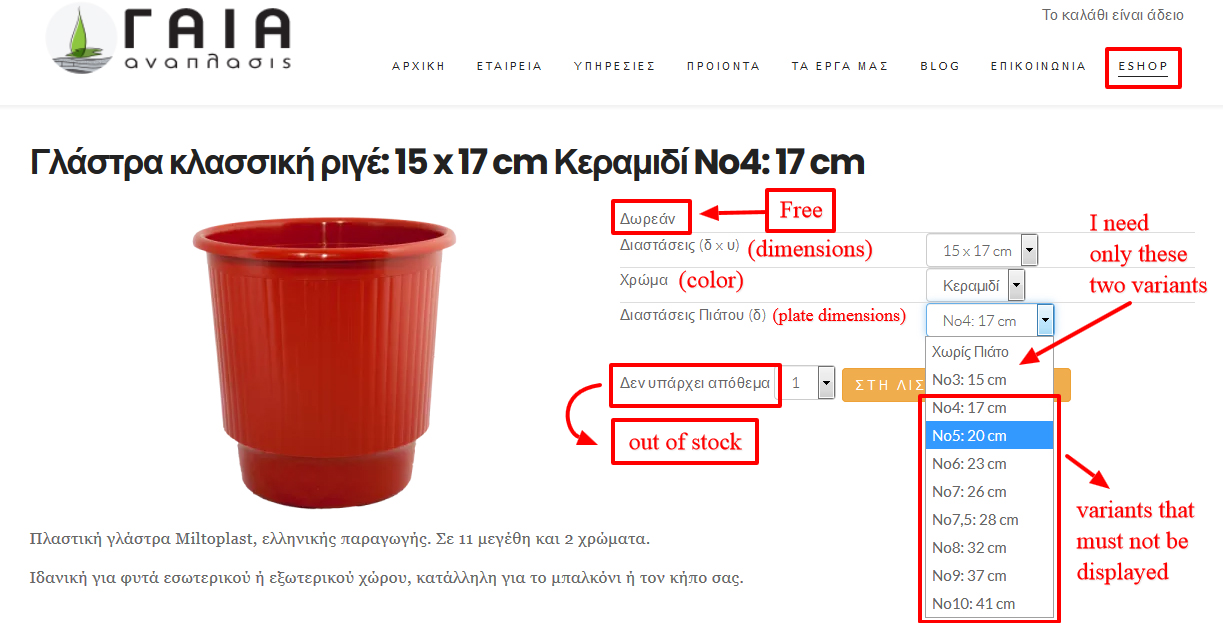Go to the ΥΠΗΡΕΣΙΕΣ page
Viewport: 1223px width, 623px height.
coord(615,66)
